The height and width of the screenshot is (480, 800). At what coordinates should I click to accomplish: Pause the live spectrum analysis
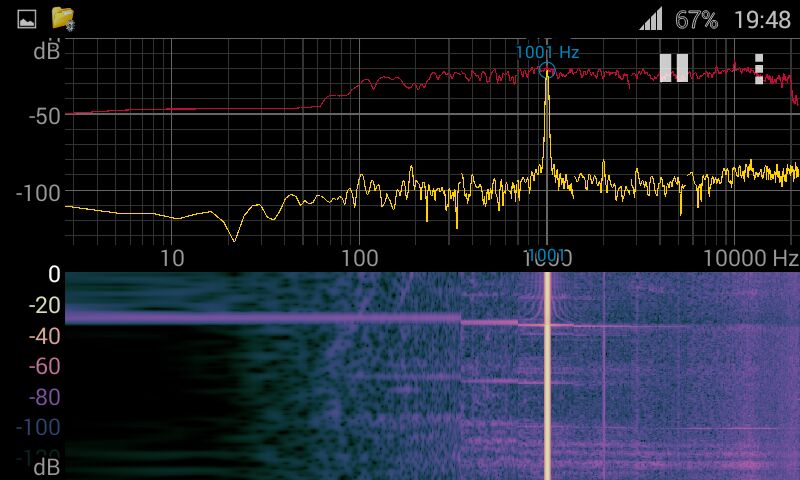point(673,67)
